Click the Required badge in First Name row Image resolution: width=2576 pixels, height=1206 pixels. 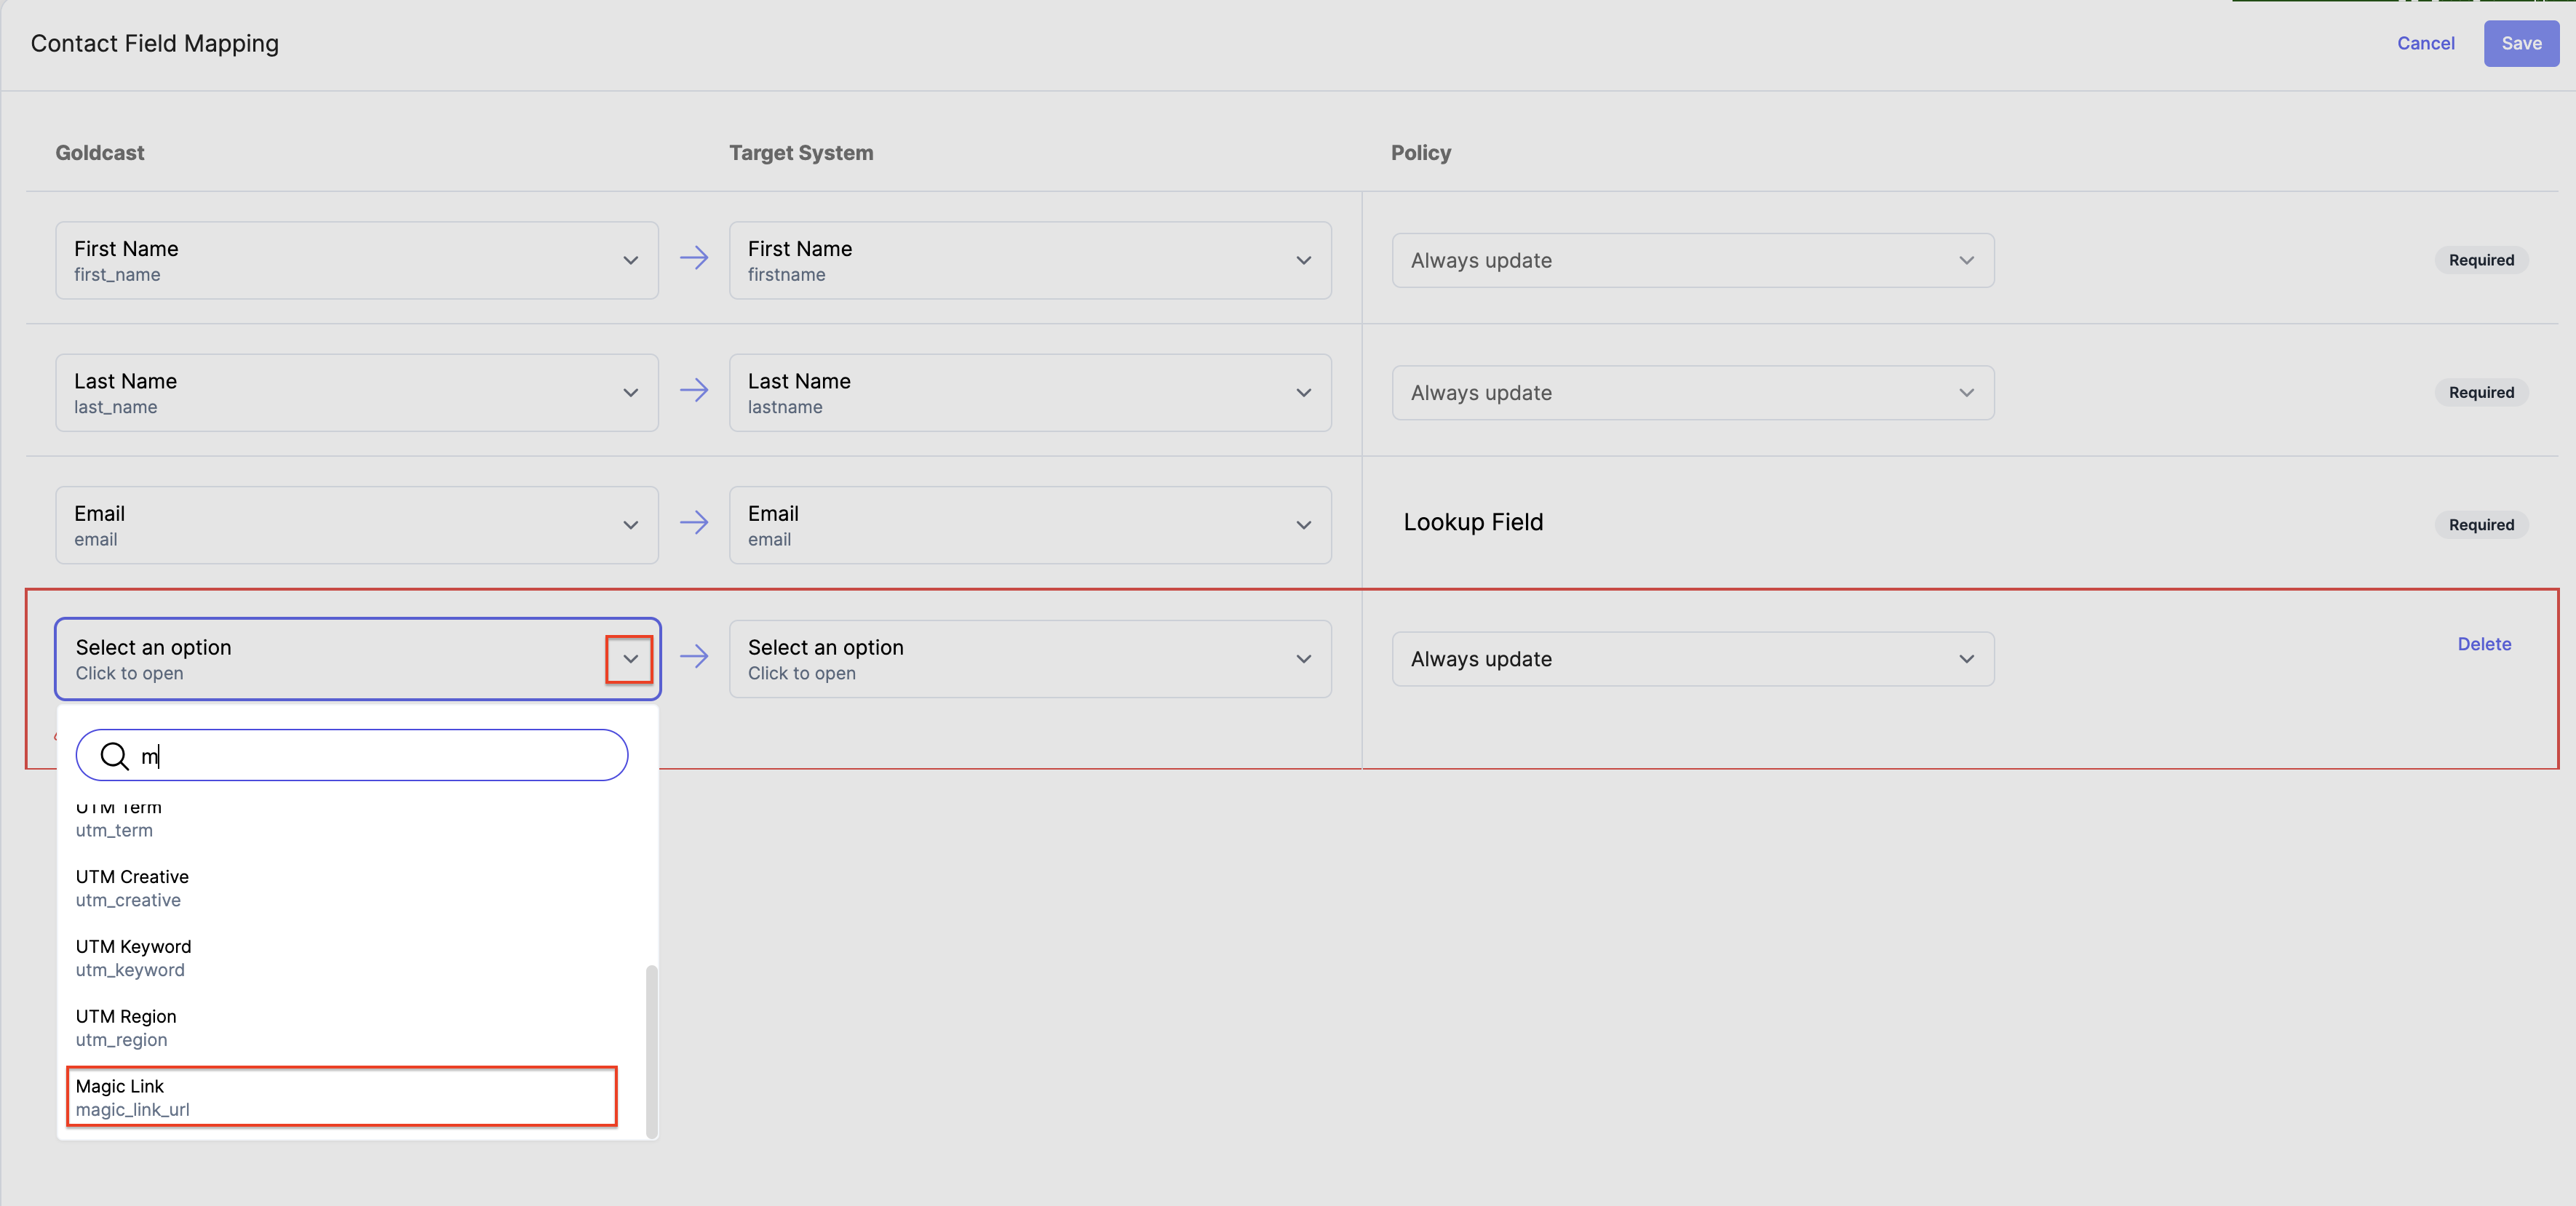(2481, 260)
